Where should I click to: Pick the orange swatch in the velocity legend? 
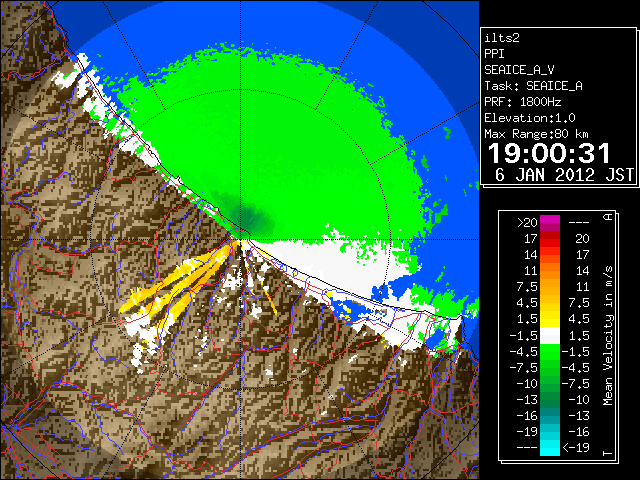click(550, 273)
